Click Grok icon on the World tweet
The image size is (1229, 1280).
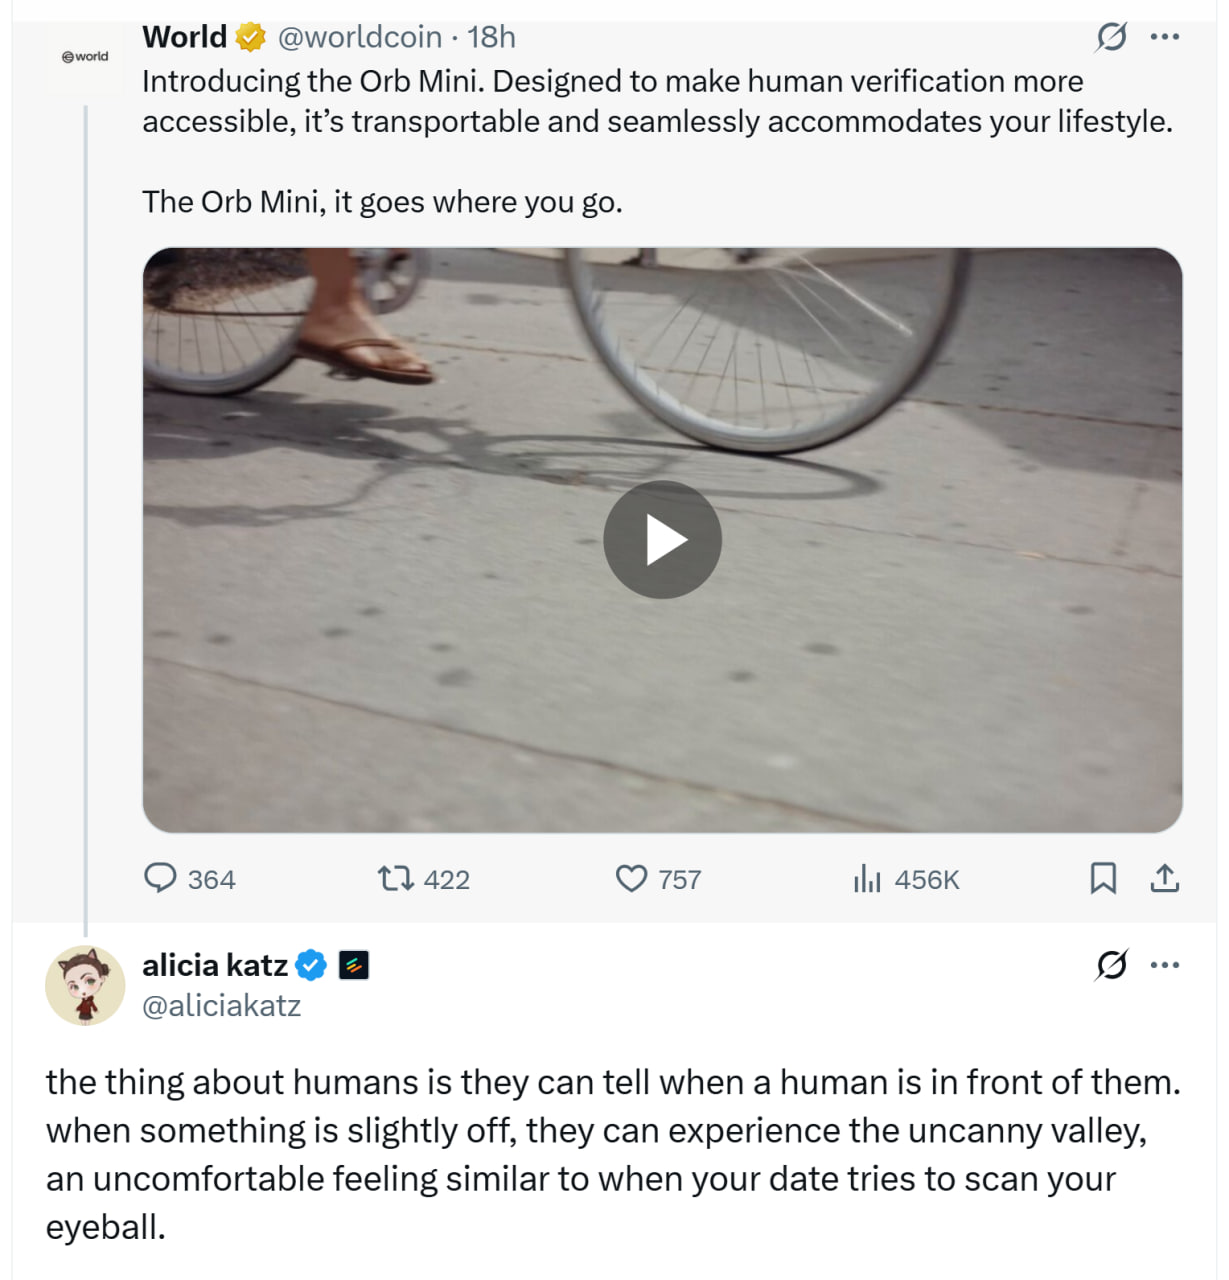point(1111,37)
